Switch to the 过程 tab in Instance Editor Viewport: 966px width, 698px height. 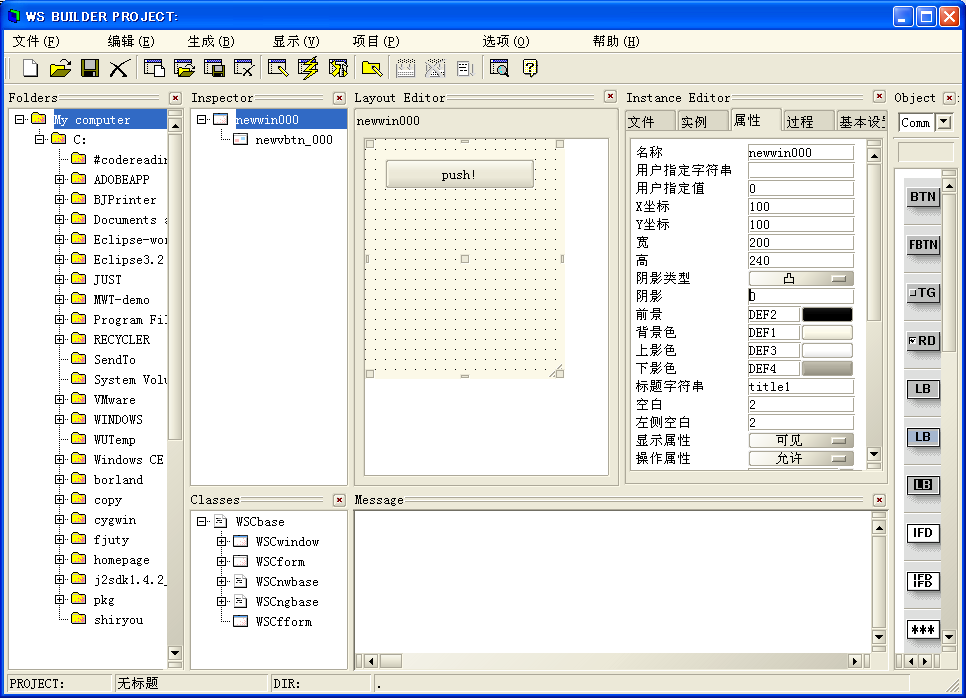click(x=809, y=121)
